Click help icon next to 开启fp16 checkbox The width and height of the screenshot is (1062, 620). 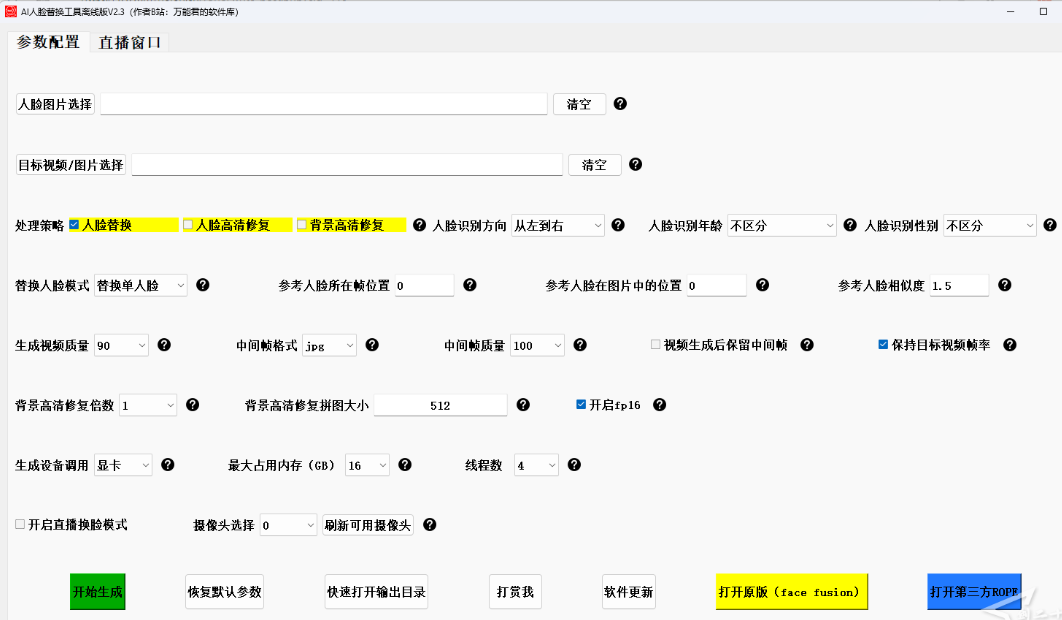(659, 405)
